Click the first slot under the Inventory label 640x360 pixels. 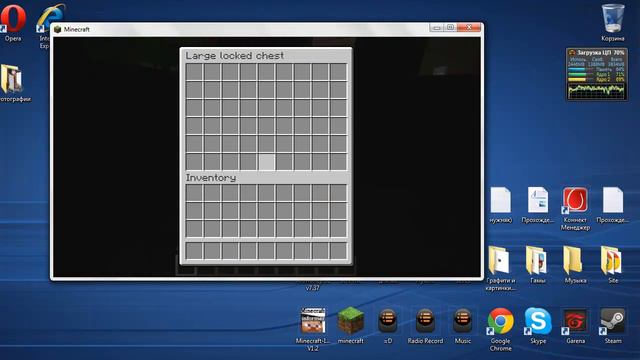pyautogui.click(x=194, y=193)
